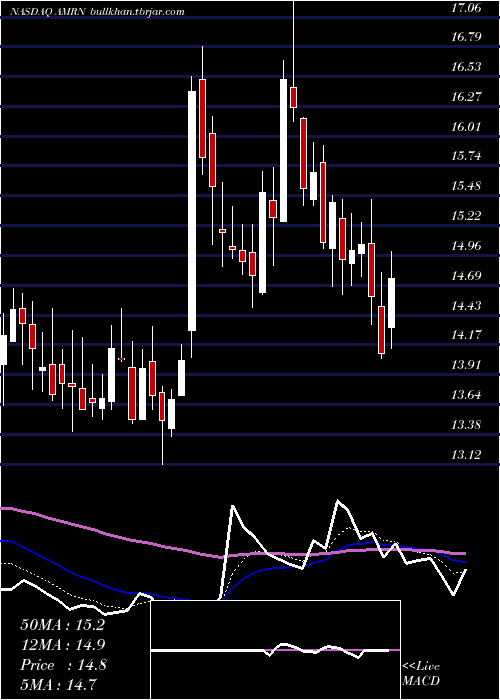Click the 16.27 price axis label
Image resolution: width=500 pixels, height=700 pixels.
pos(467,96)
